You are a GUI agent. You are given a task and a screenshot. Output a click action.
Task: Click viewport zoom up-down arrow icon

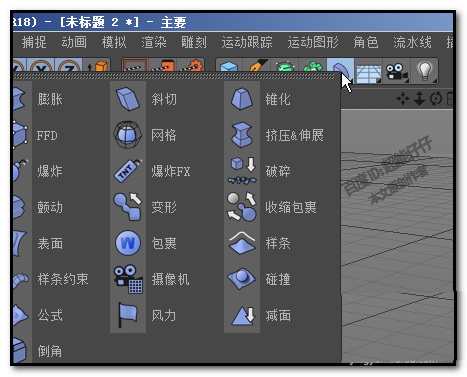(419, 99)
